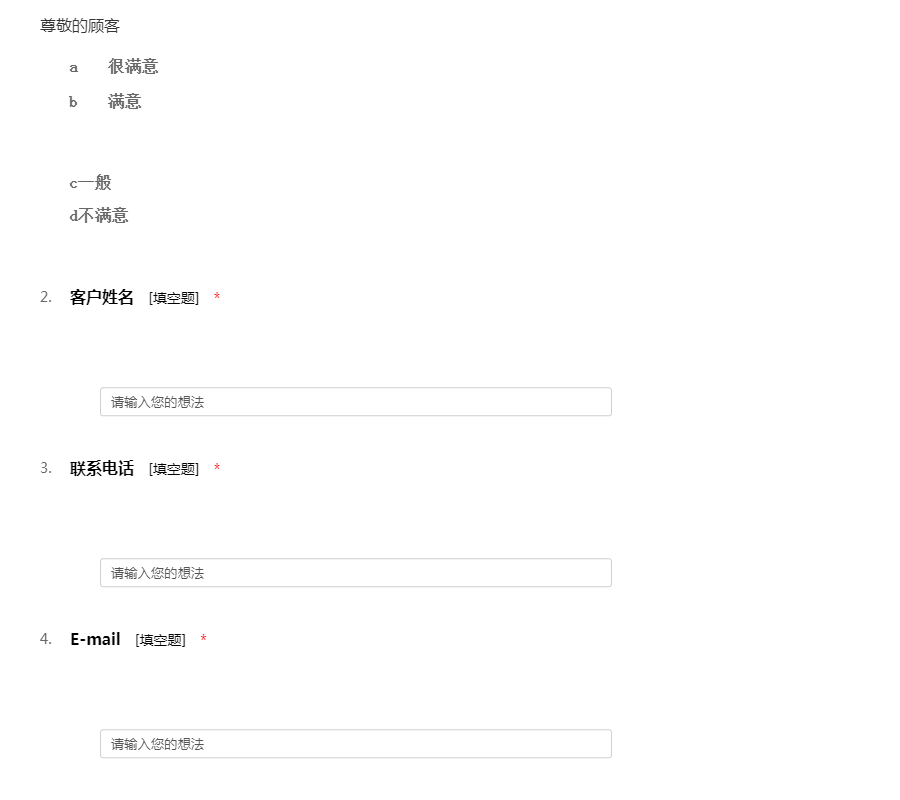This screenshot has width=900, height=800.
Task: Click the [填空题] tag beside 联系电话
Action: tap(174, 469)
